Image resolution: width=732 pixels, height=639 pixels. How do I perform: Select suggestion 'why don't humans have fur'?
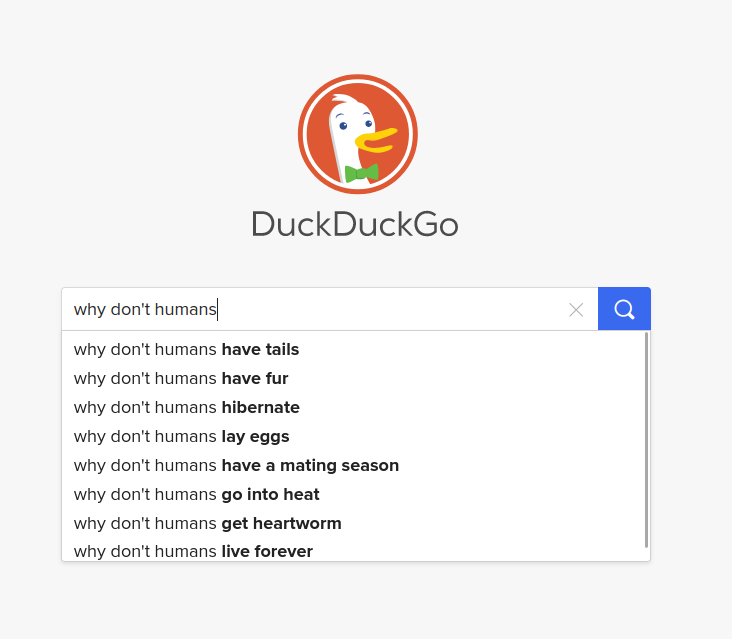tap(353, 378)
